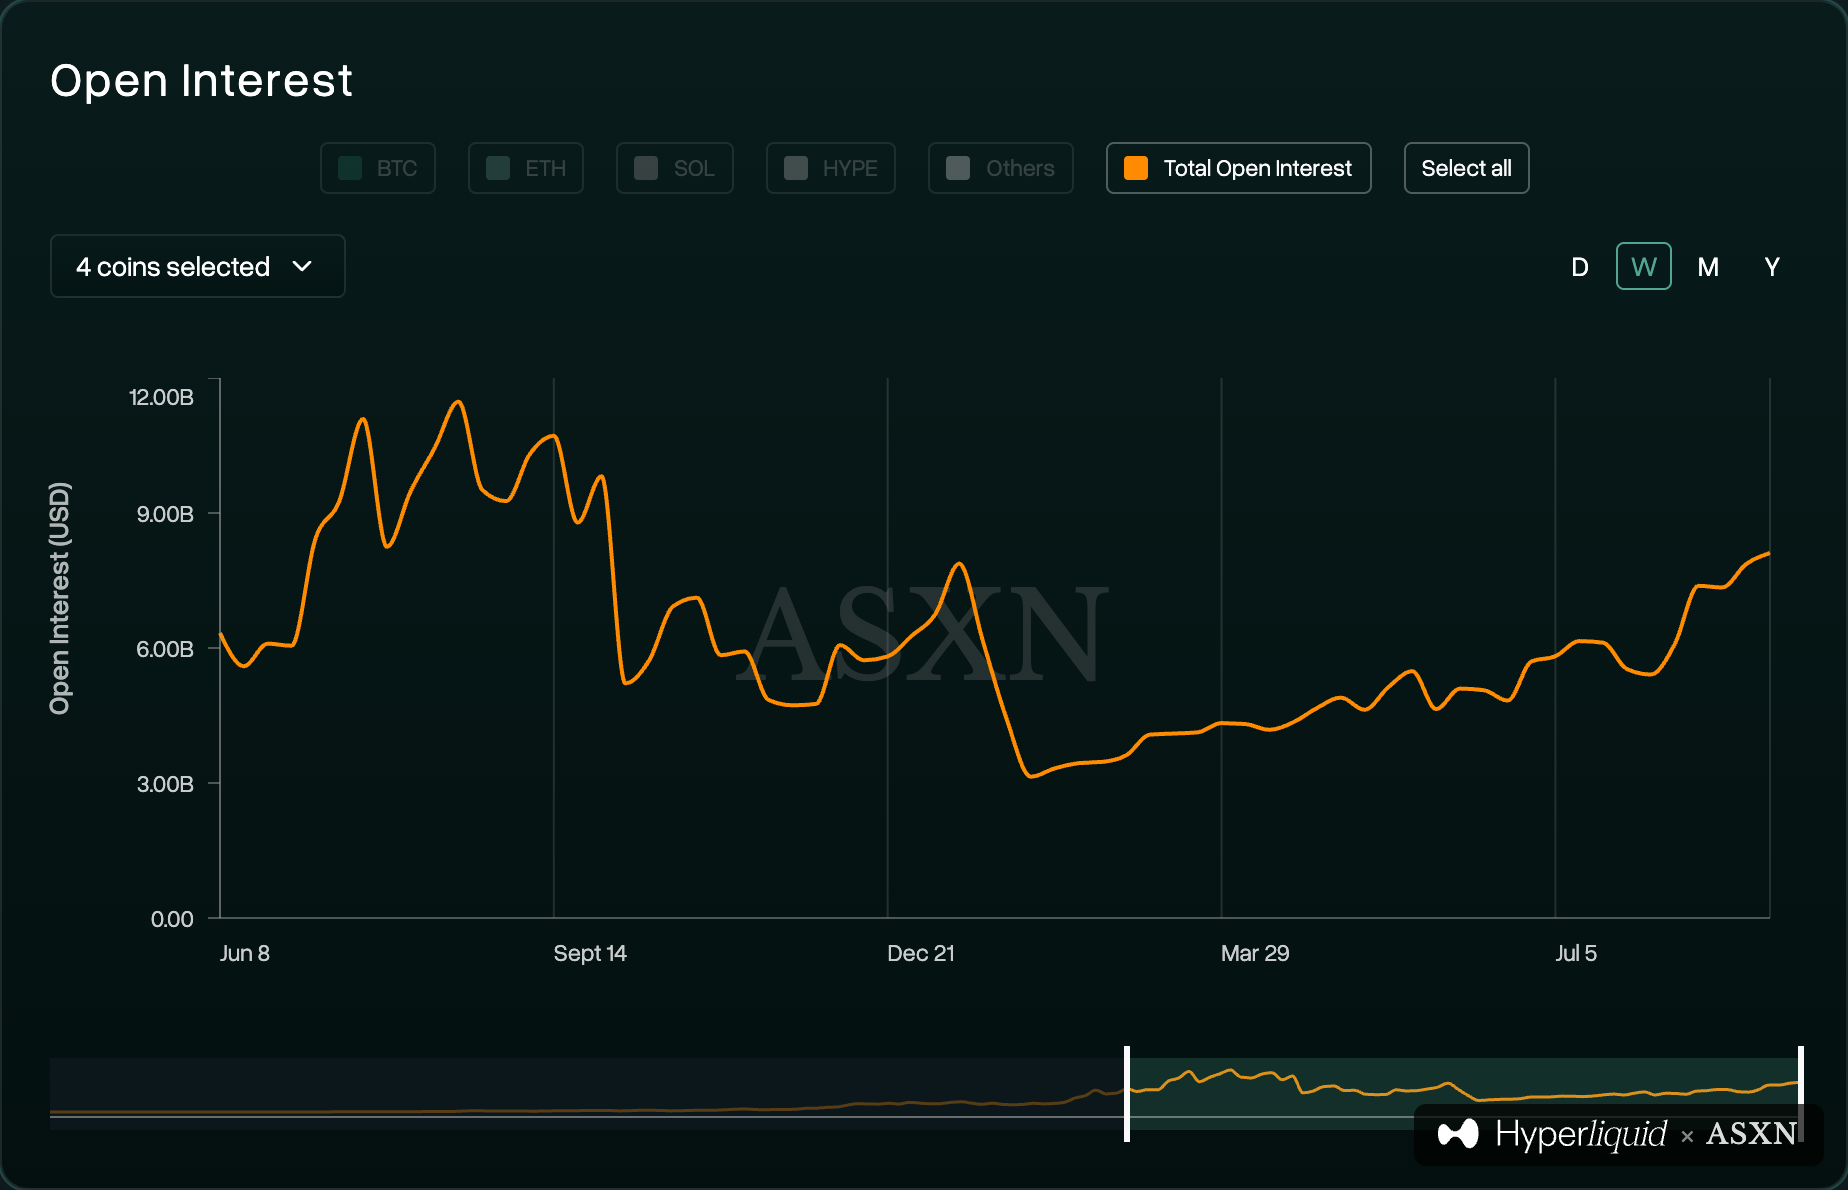Image resolution: width=1848 pixels, height=1190 pixels.
Task: Click the left range slider handle
Action: tap(1127, 1093)
